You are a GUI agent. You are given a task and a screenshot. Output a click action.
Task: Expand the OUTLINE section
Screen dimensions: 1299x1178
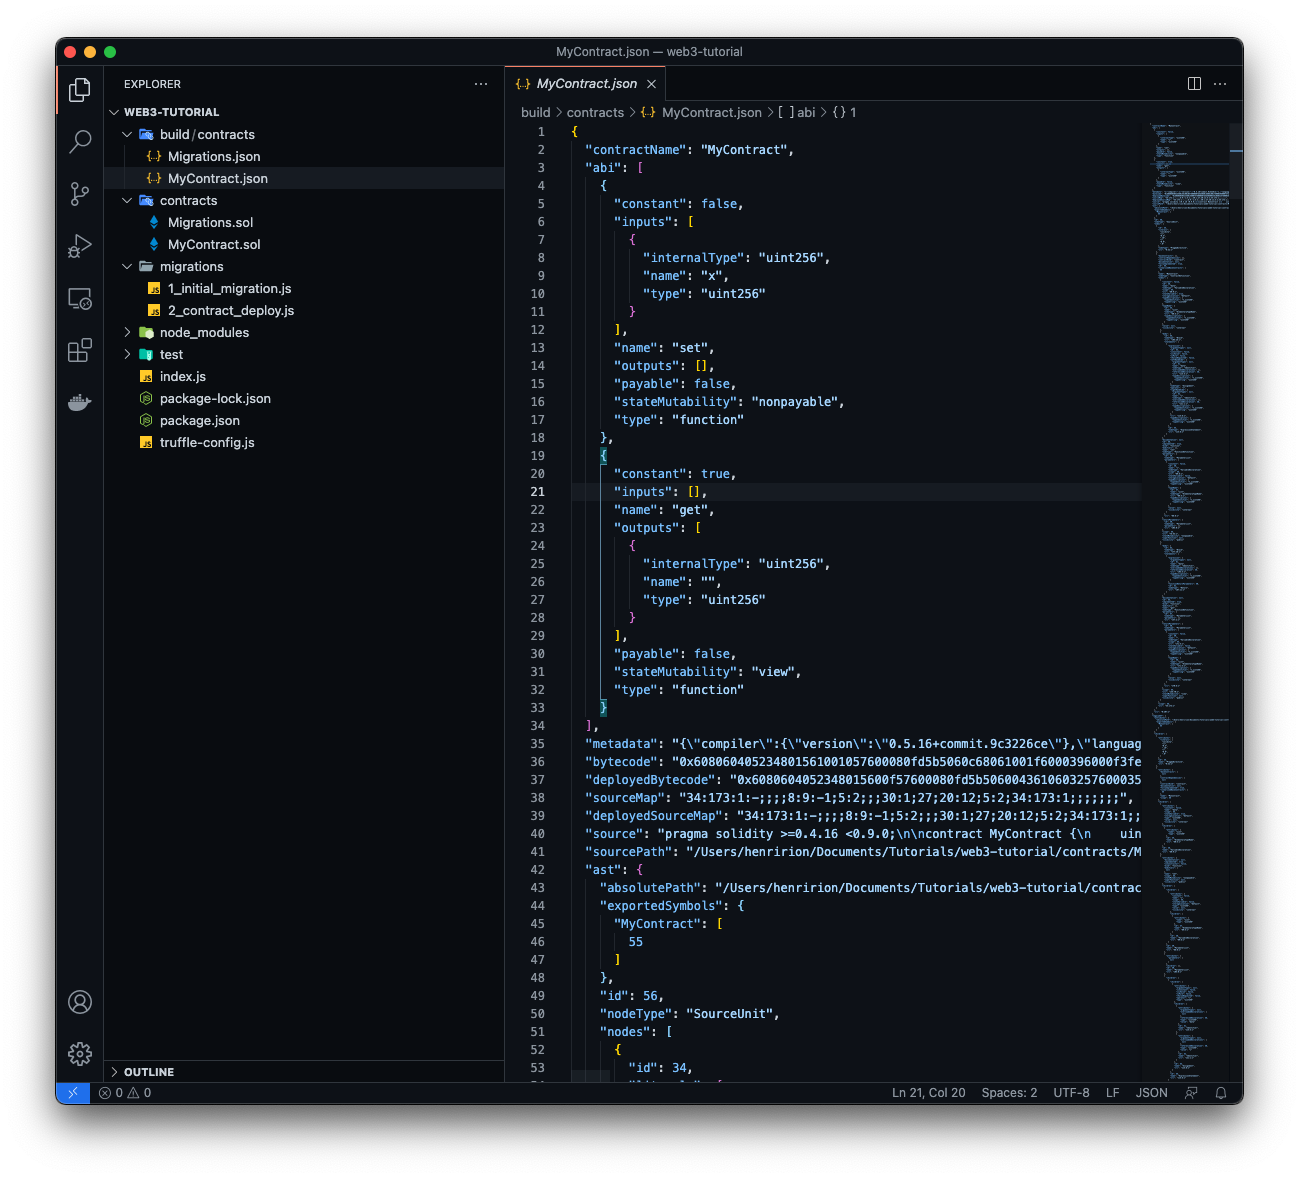coord(304,1071)
